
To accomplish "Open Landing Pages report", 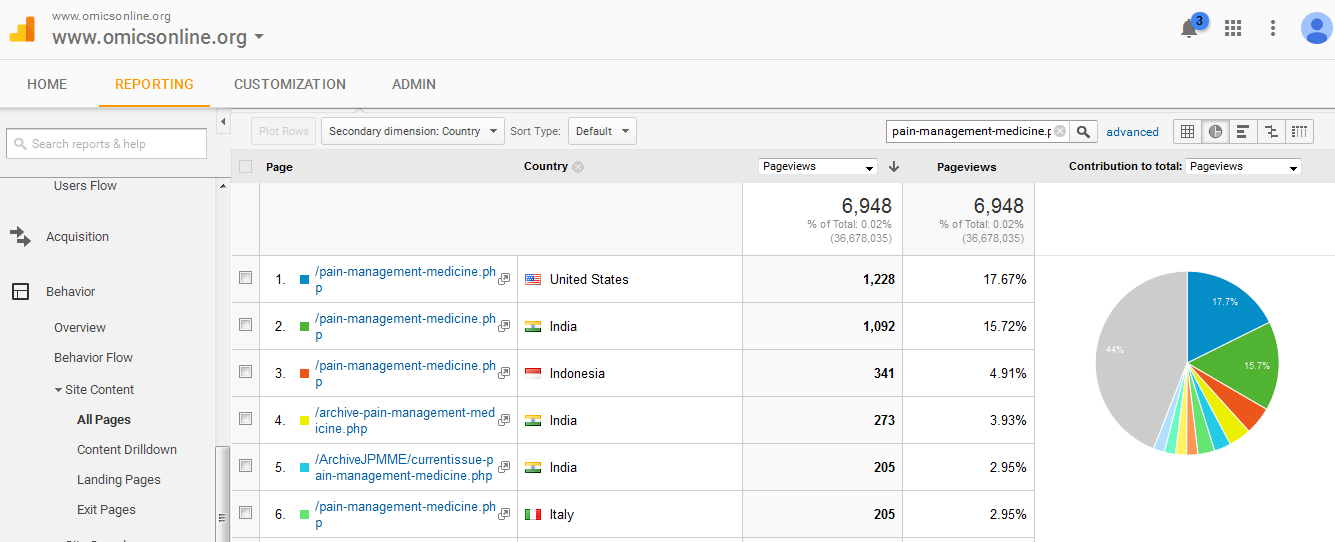I will (119, 480).
